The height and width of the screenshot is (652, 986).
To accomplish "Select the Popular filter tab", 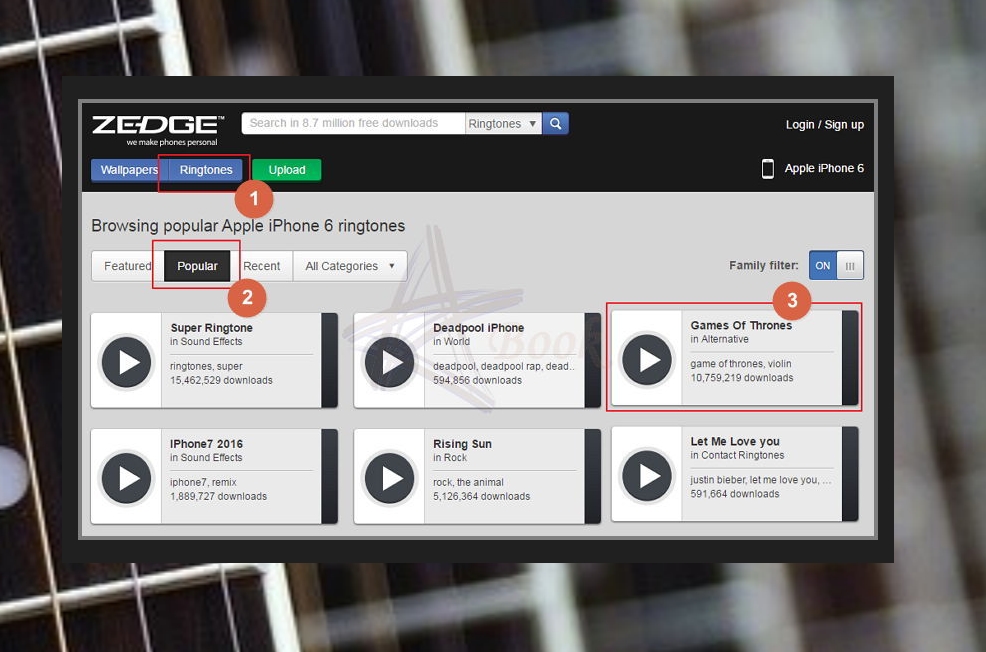I will pos(197,266).
